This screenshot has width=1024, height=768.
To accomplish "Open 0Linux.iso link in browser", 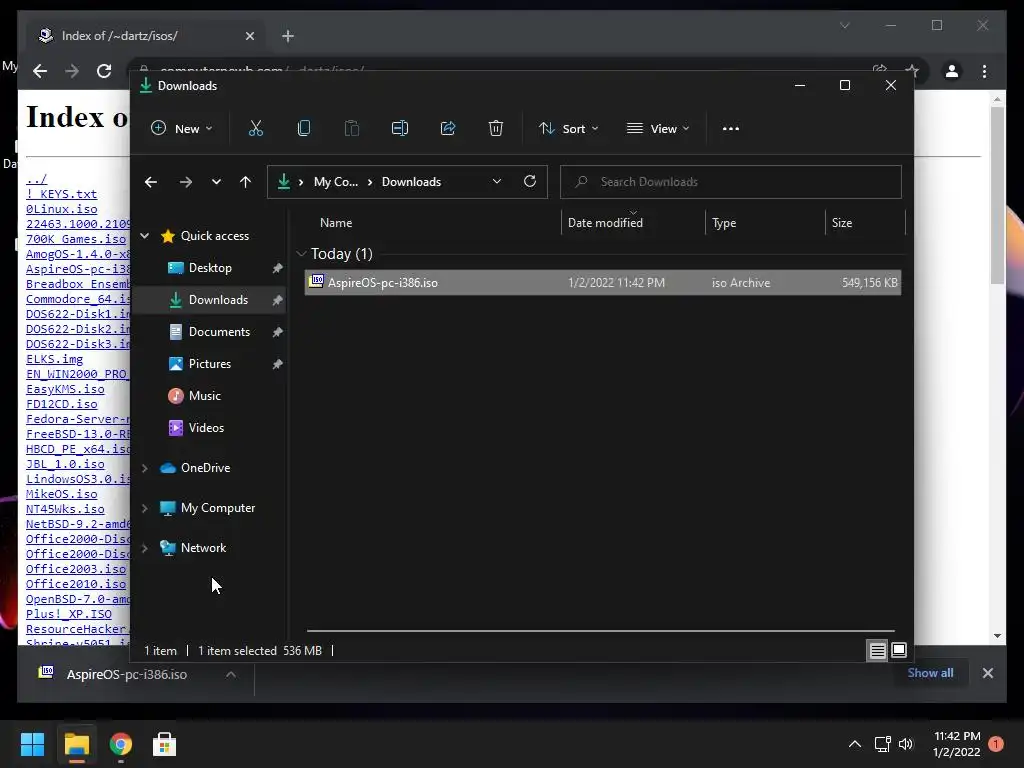I will pos(61,209).
